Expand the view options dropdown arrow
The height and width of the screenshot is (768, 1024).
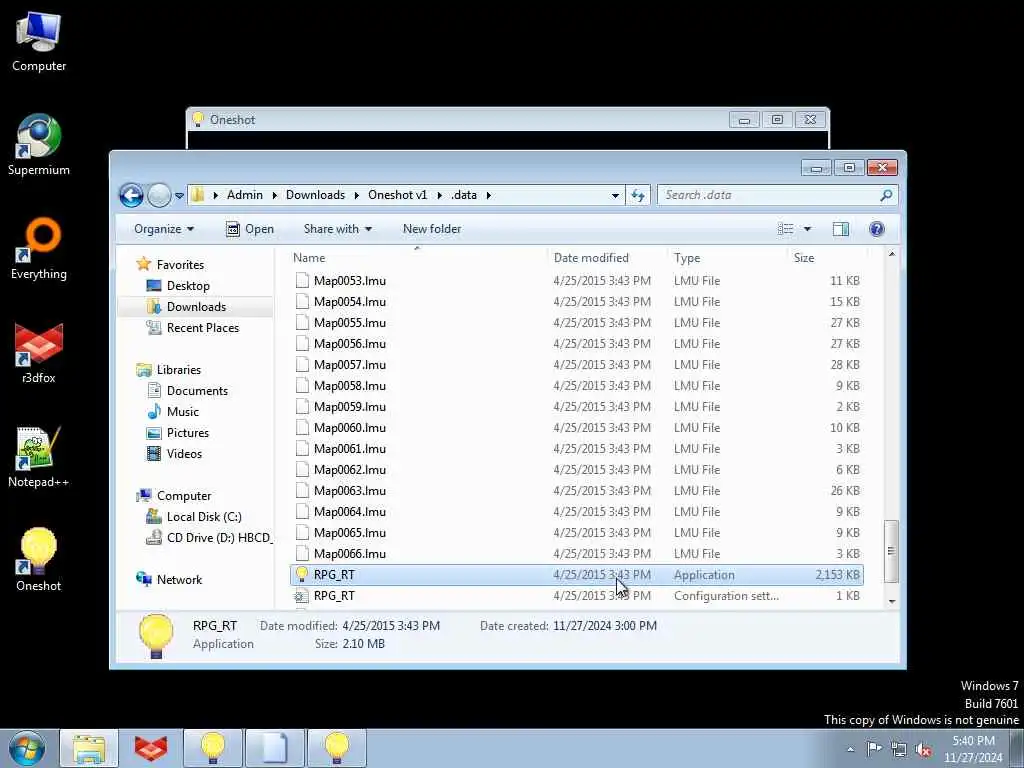(807, 229)
